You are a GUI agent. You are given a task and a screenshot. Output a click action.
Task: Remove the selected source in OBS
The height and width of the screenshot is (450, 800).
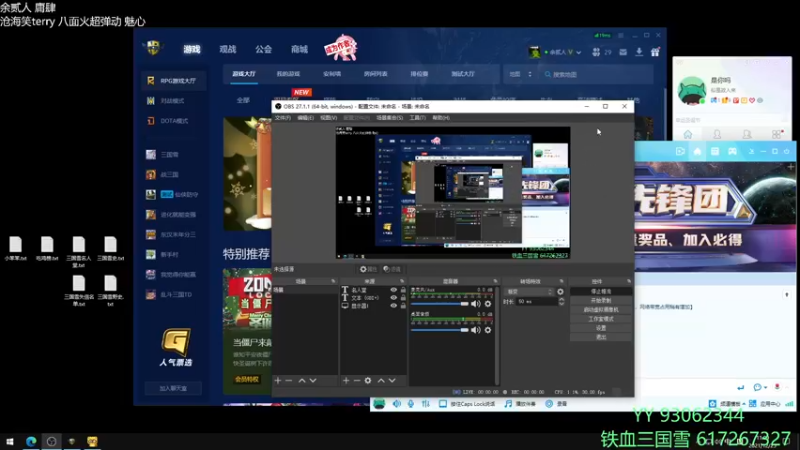pos(357,381)
